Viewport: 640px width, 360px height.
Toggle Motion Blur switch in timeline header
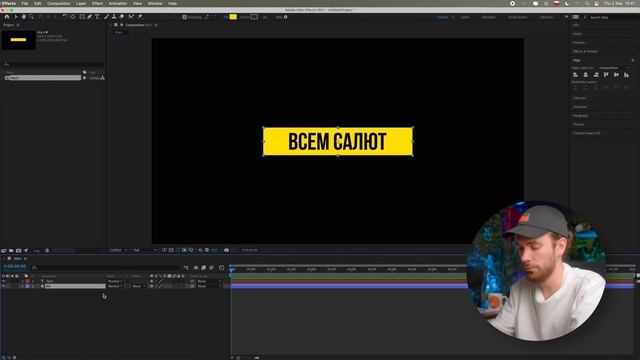point(211,268)
